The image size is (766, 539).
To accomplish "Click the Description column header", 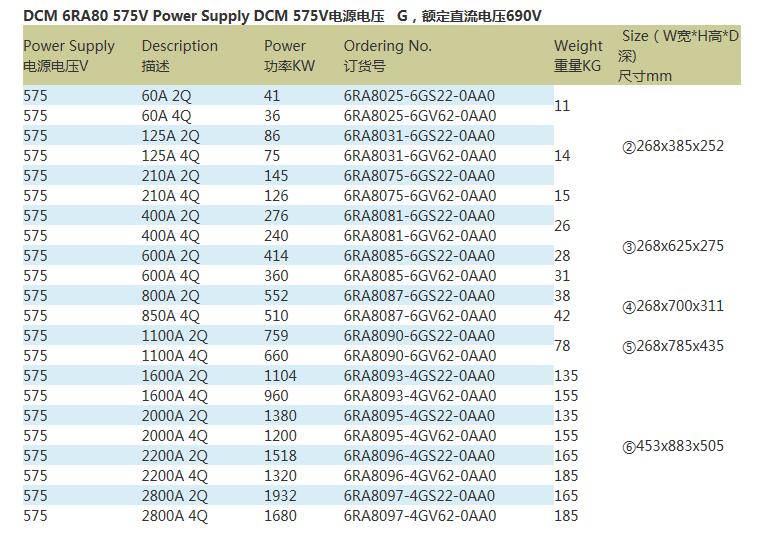I will click(180, 55).
